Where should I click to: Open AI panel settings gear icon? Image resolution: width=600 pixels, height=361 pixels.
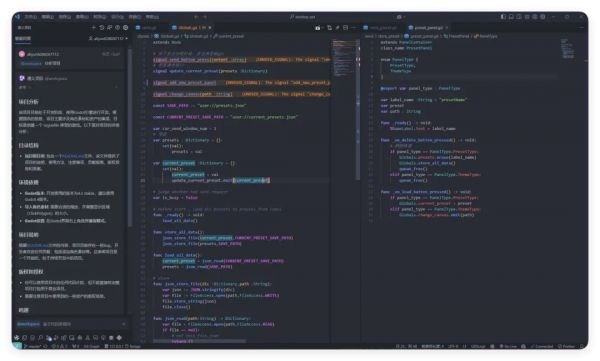pos(126,28)
